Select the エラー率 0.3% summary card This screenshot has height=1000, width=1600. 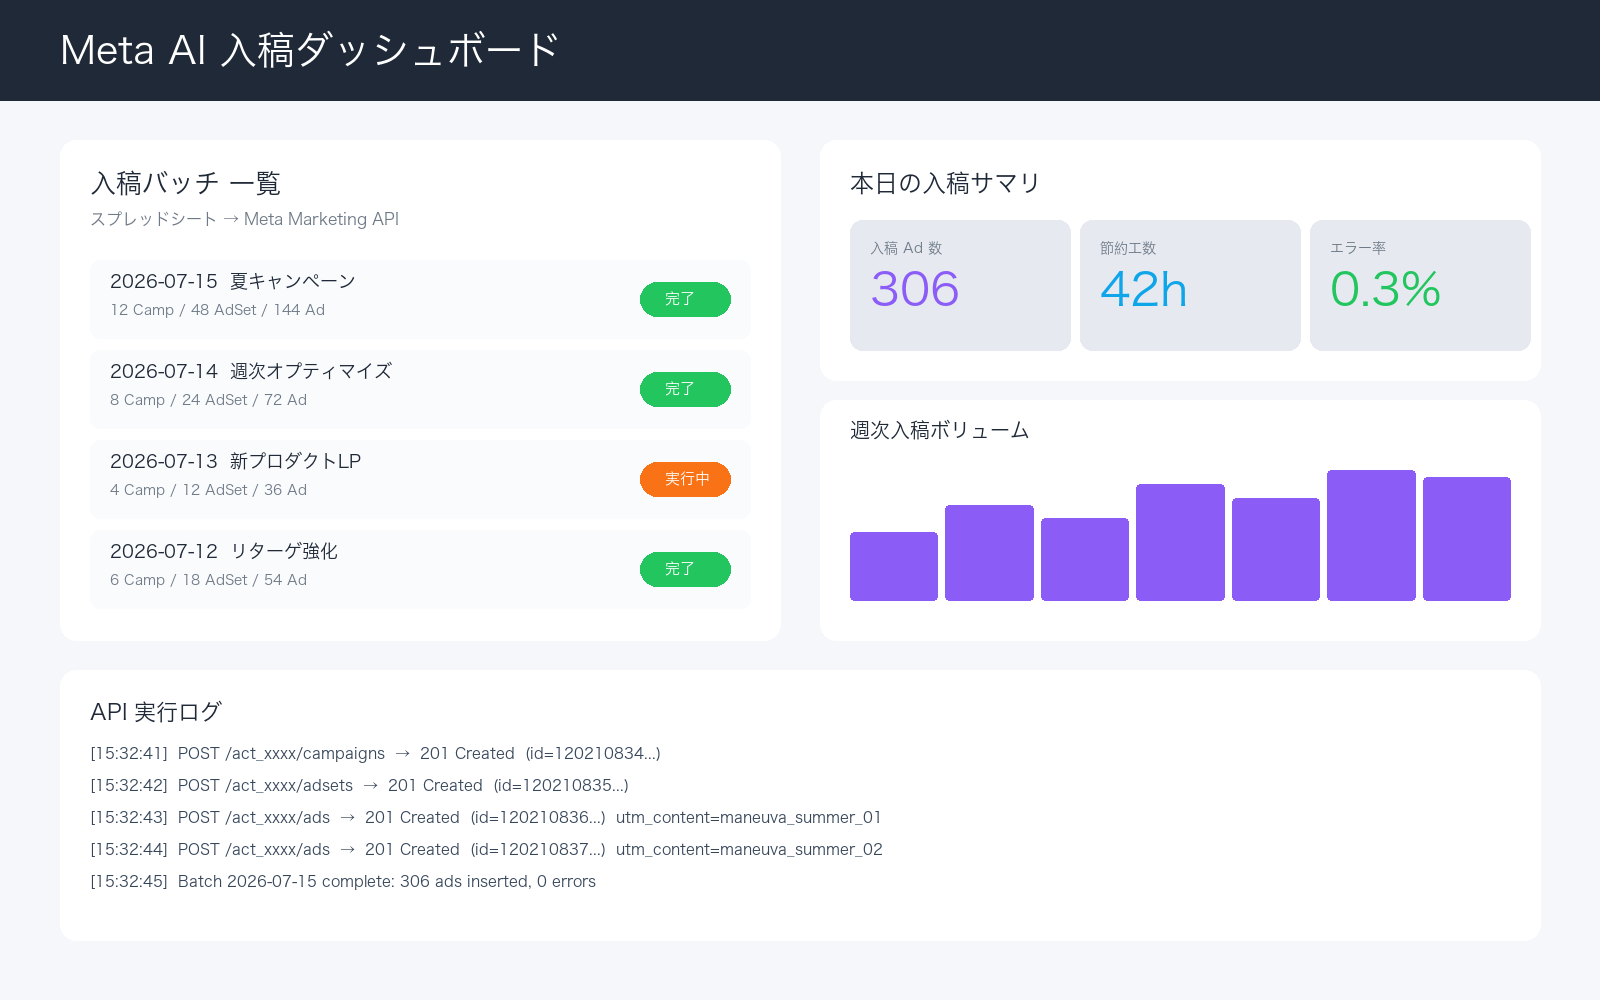click(1420, 285)
